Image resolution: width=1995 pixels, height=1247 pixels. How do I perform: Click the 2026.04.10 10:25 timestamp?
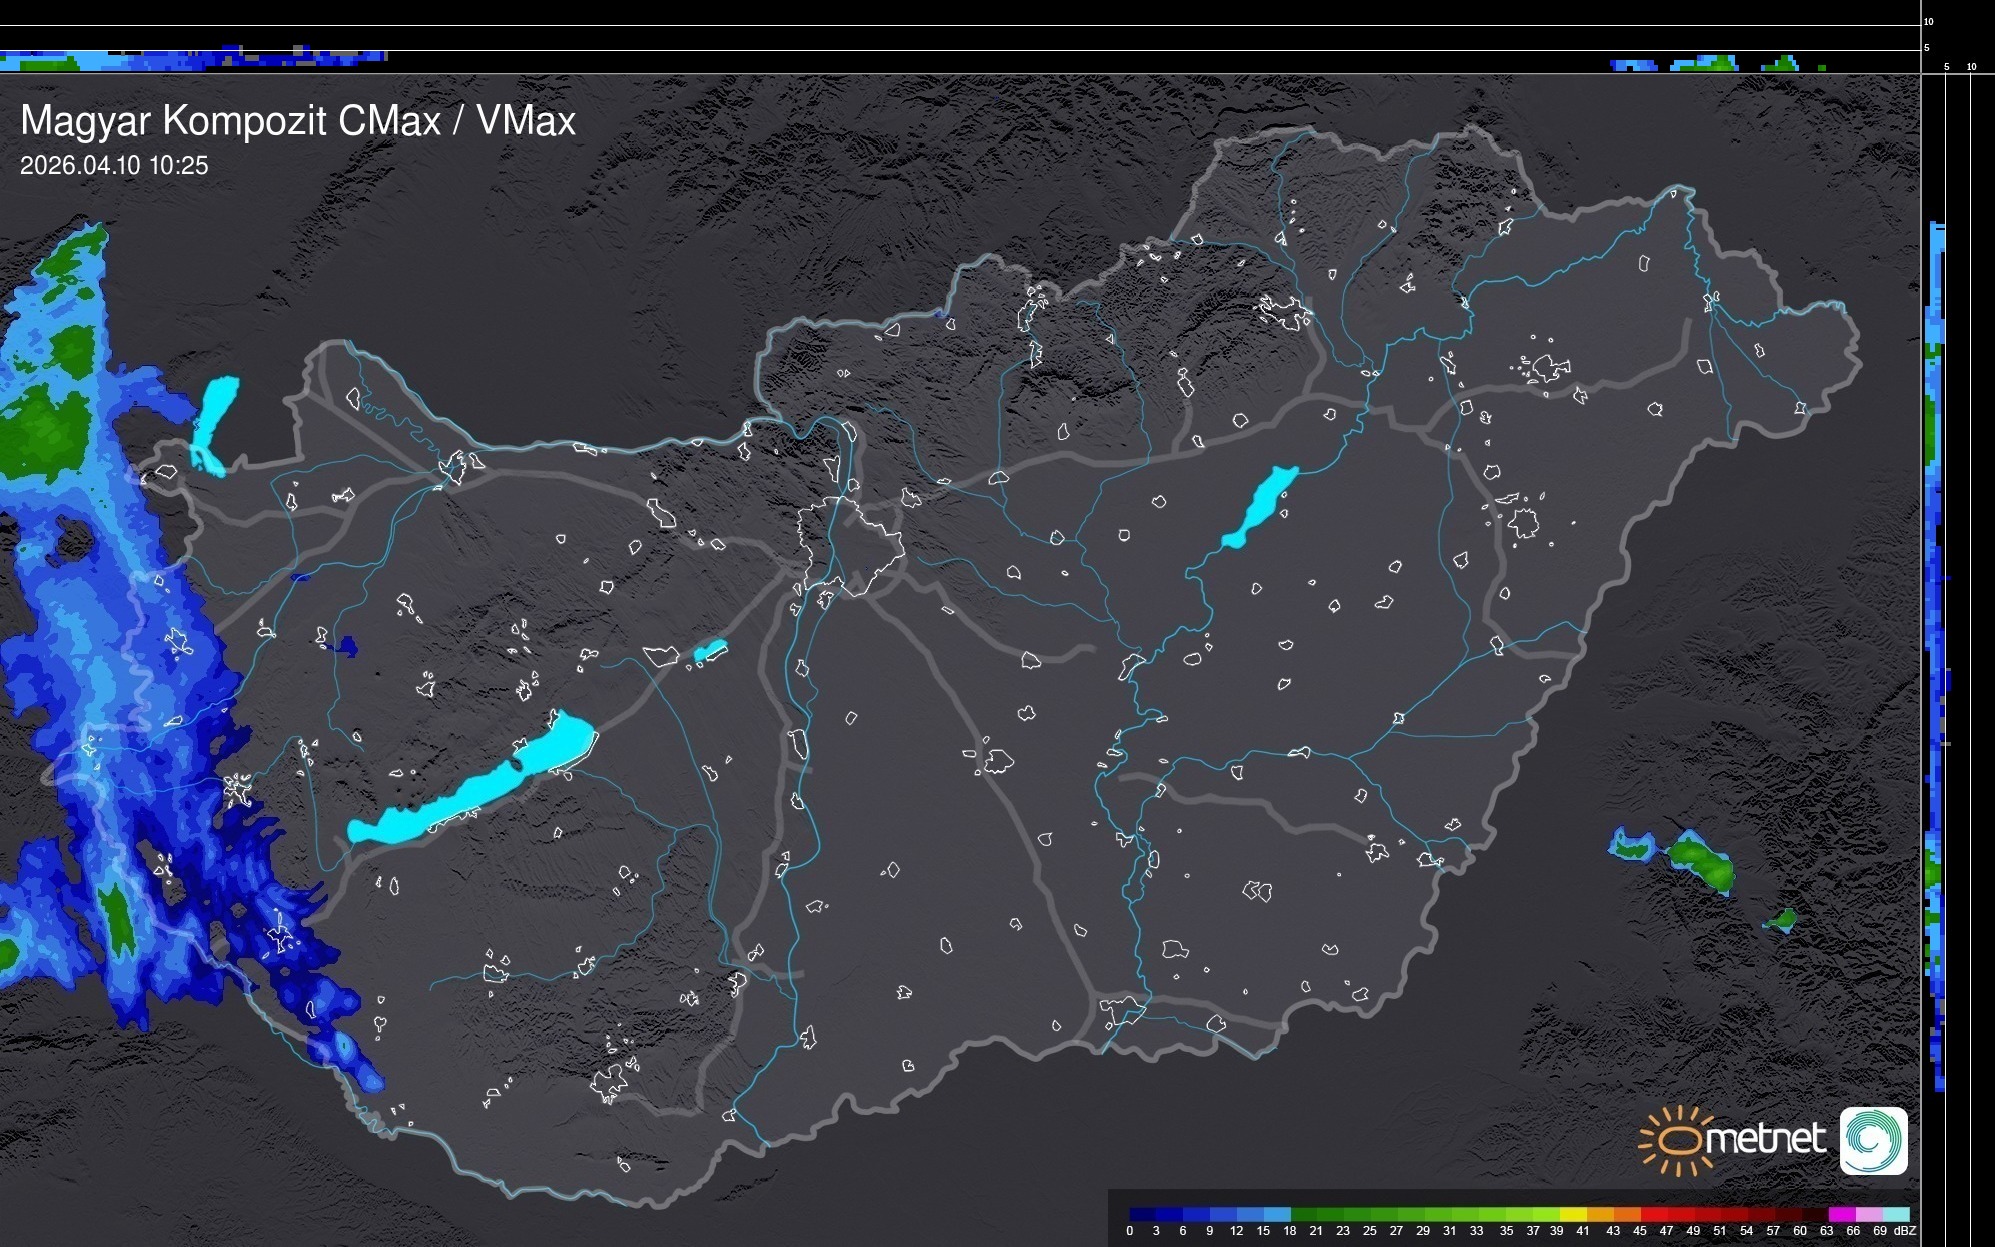click(x=114, y=166)
